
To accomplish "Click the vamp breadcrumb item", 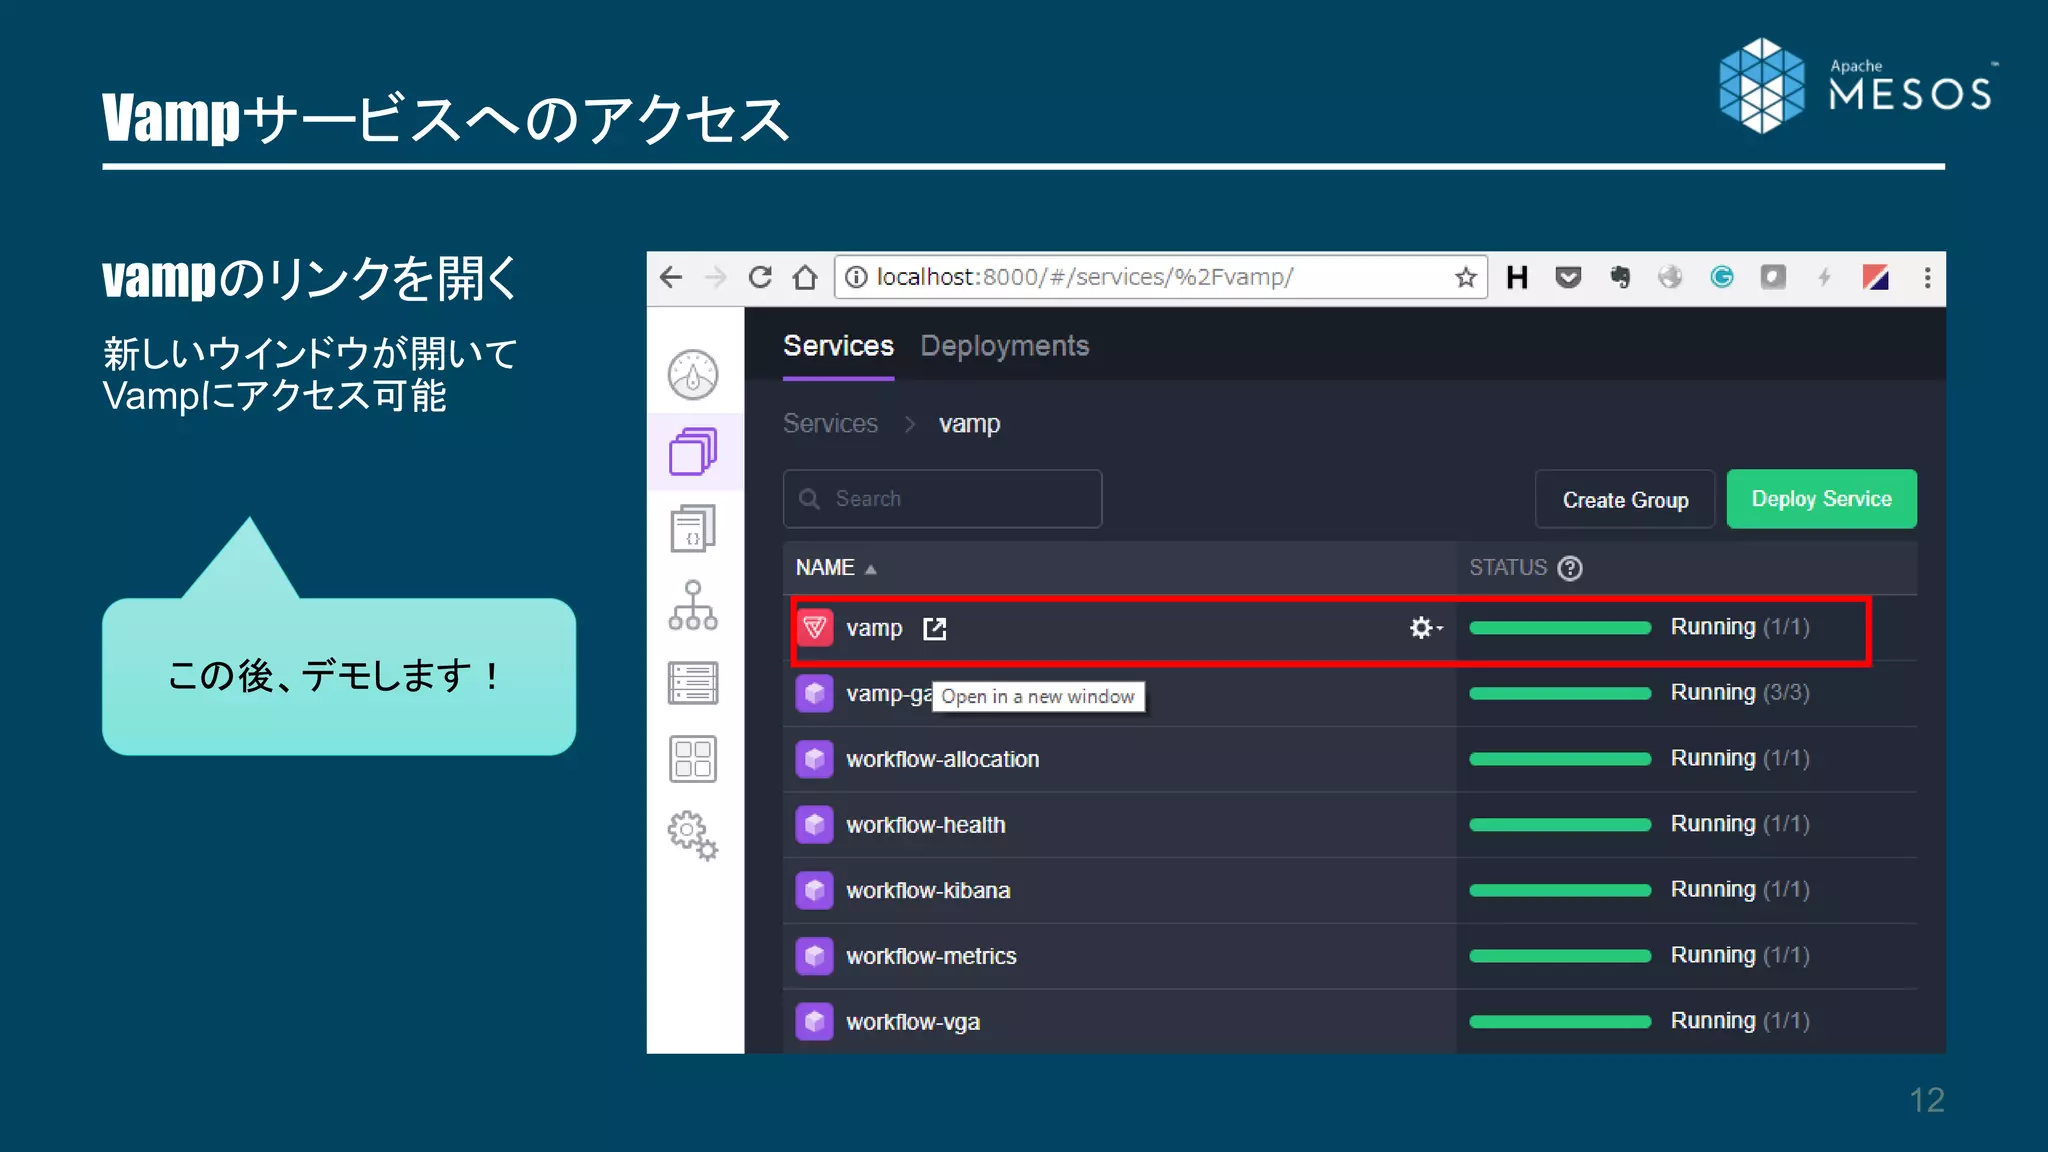I will (x=969, y=424).
